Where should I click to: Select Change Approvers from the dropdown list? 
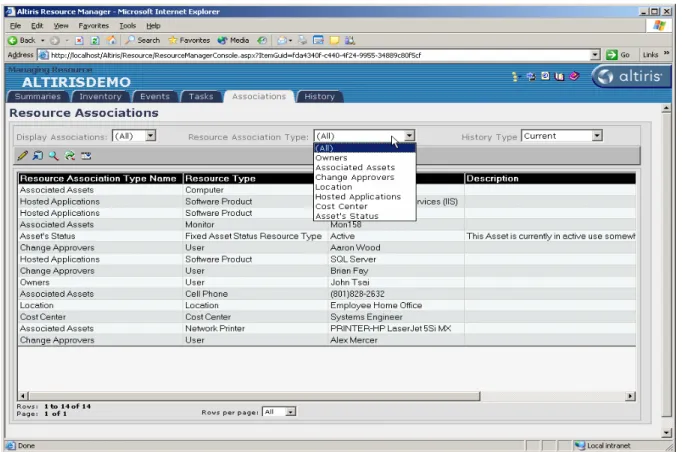click(x=364, y=177)
